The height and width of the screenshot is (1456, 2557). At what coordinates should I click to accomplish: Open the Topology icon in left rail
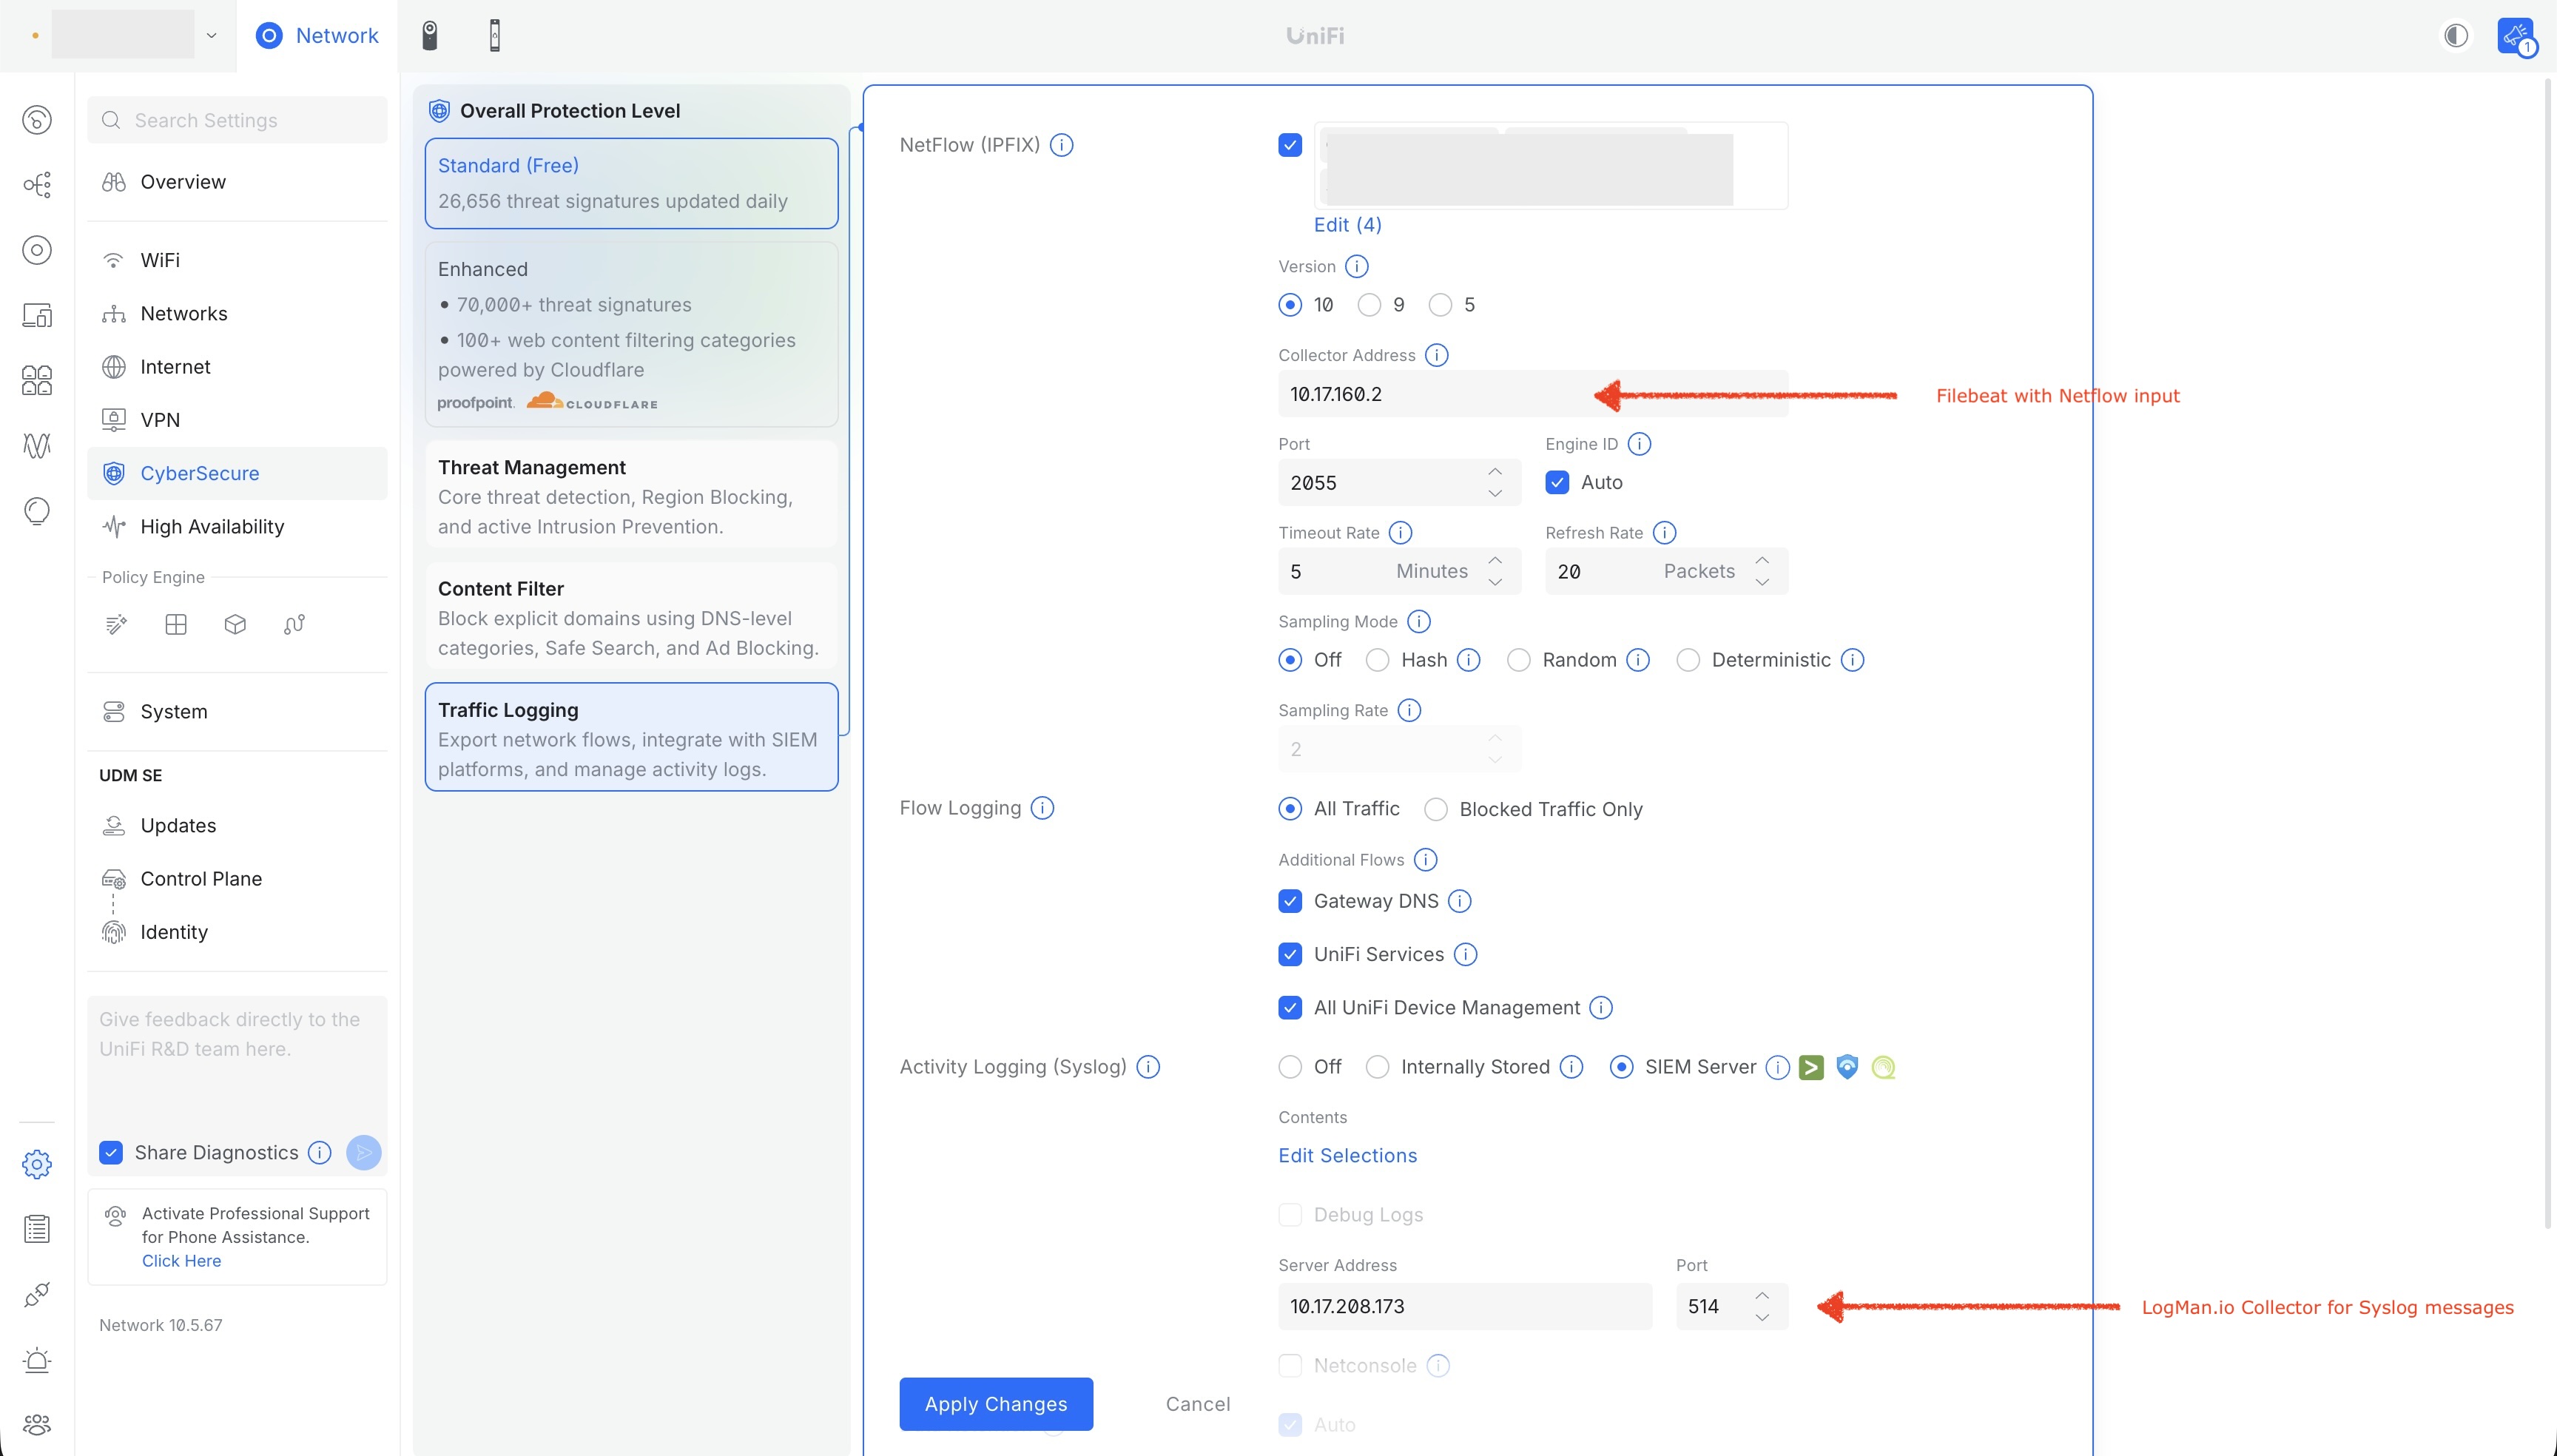(x=37, y=185)
